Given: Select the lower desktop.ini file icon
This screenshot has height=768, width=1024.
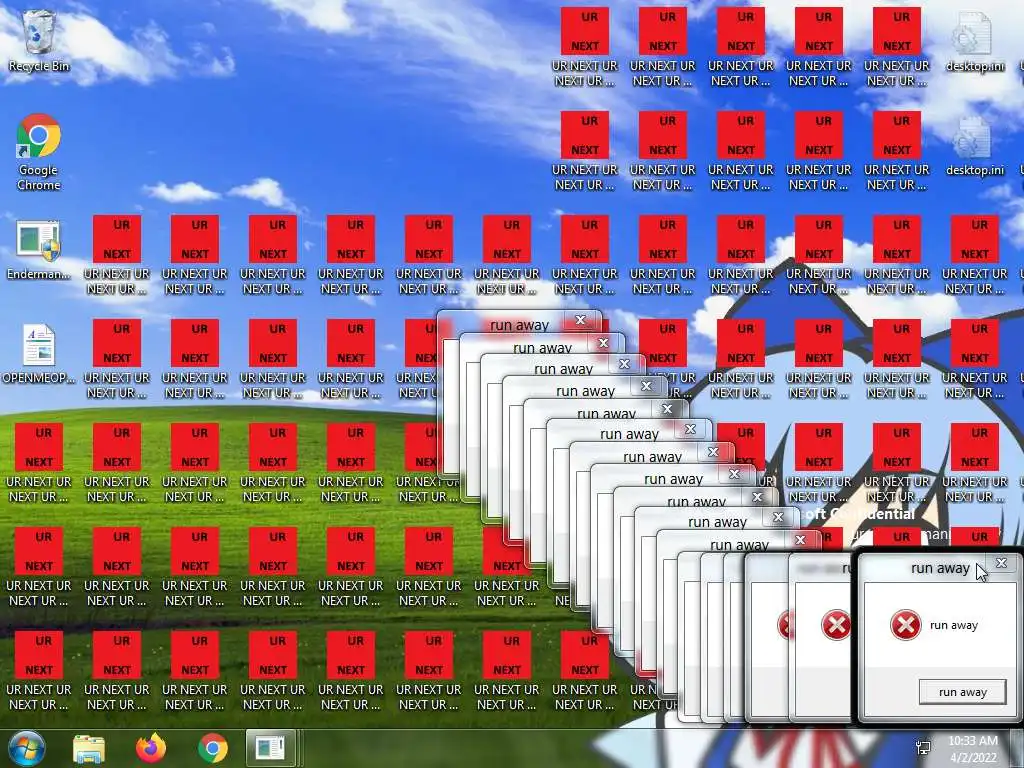Looking at the screenshot, I should tap(974, 145).
